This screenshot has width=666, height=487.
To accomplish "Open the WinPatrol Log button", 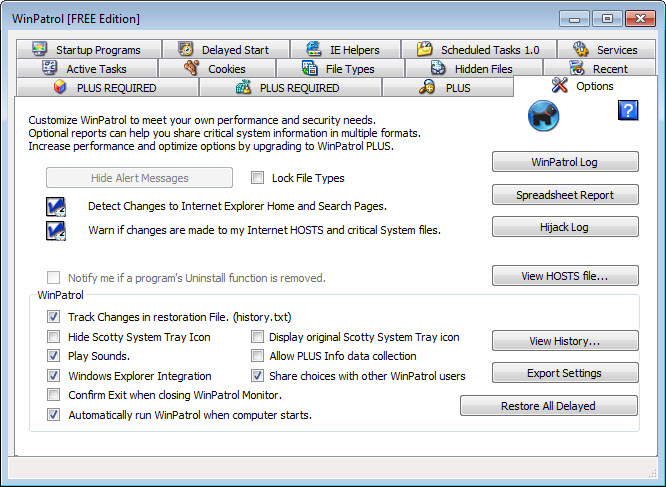I will [565, 163].
